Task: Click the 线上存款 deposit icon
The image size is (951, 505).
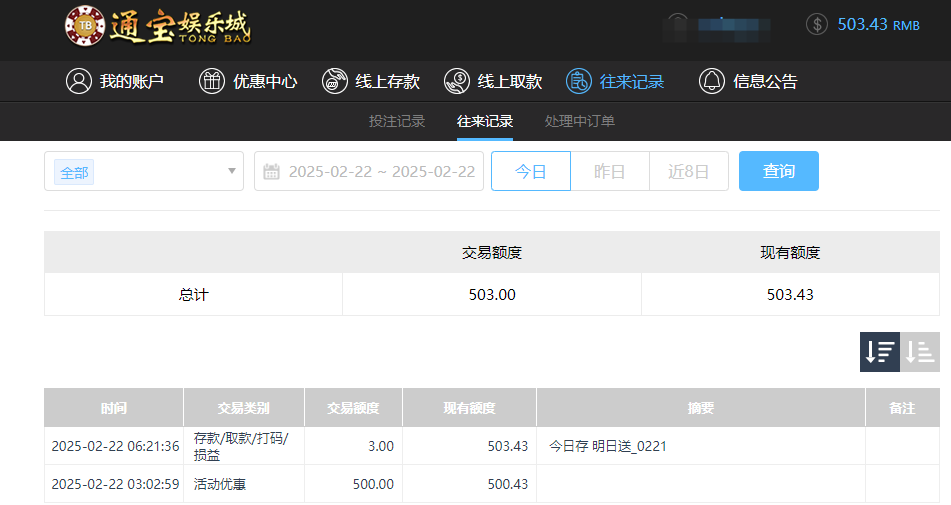Action: point(335,81)
